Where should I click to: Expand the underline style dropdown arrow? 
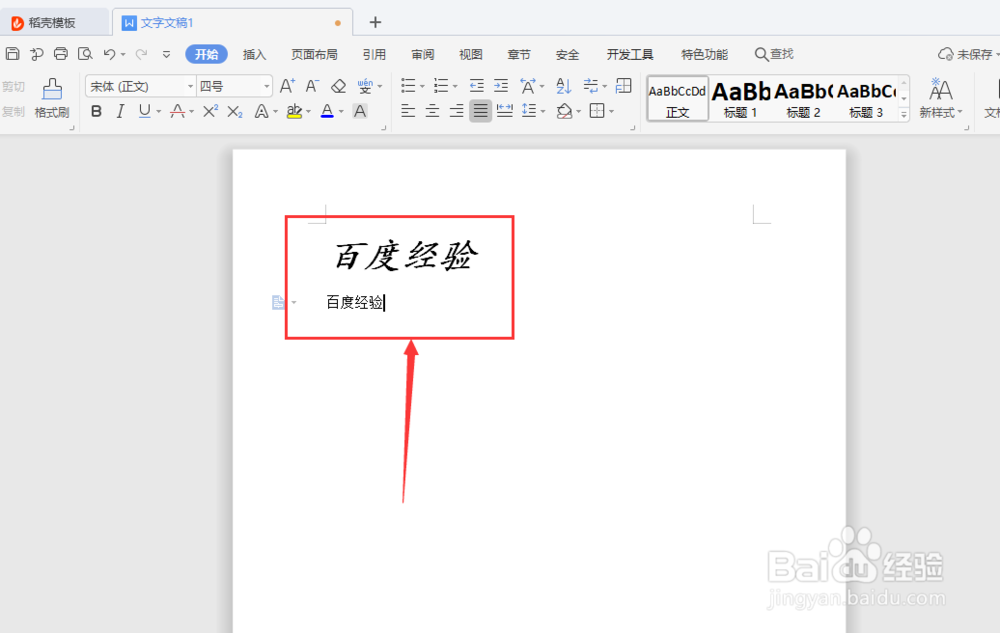tap(159, 112)
